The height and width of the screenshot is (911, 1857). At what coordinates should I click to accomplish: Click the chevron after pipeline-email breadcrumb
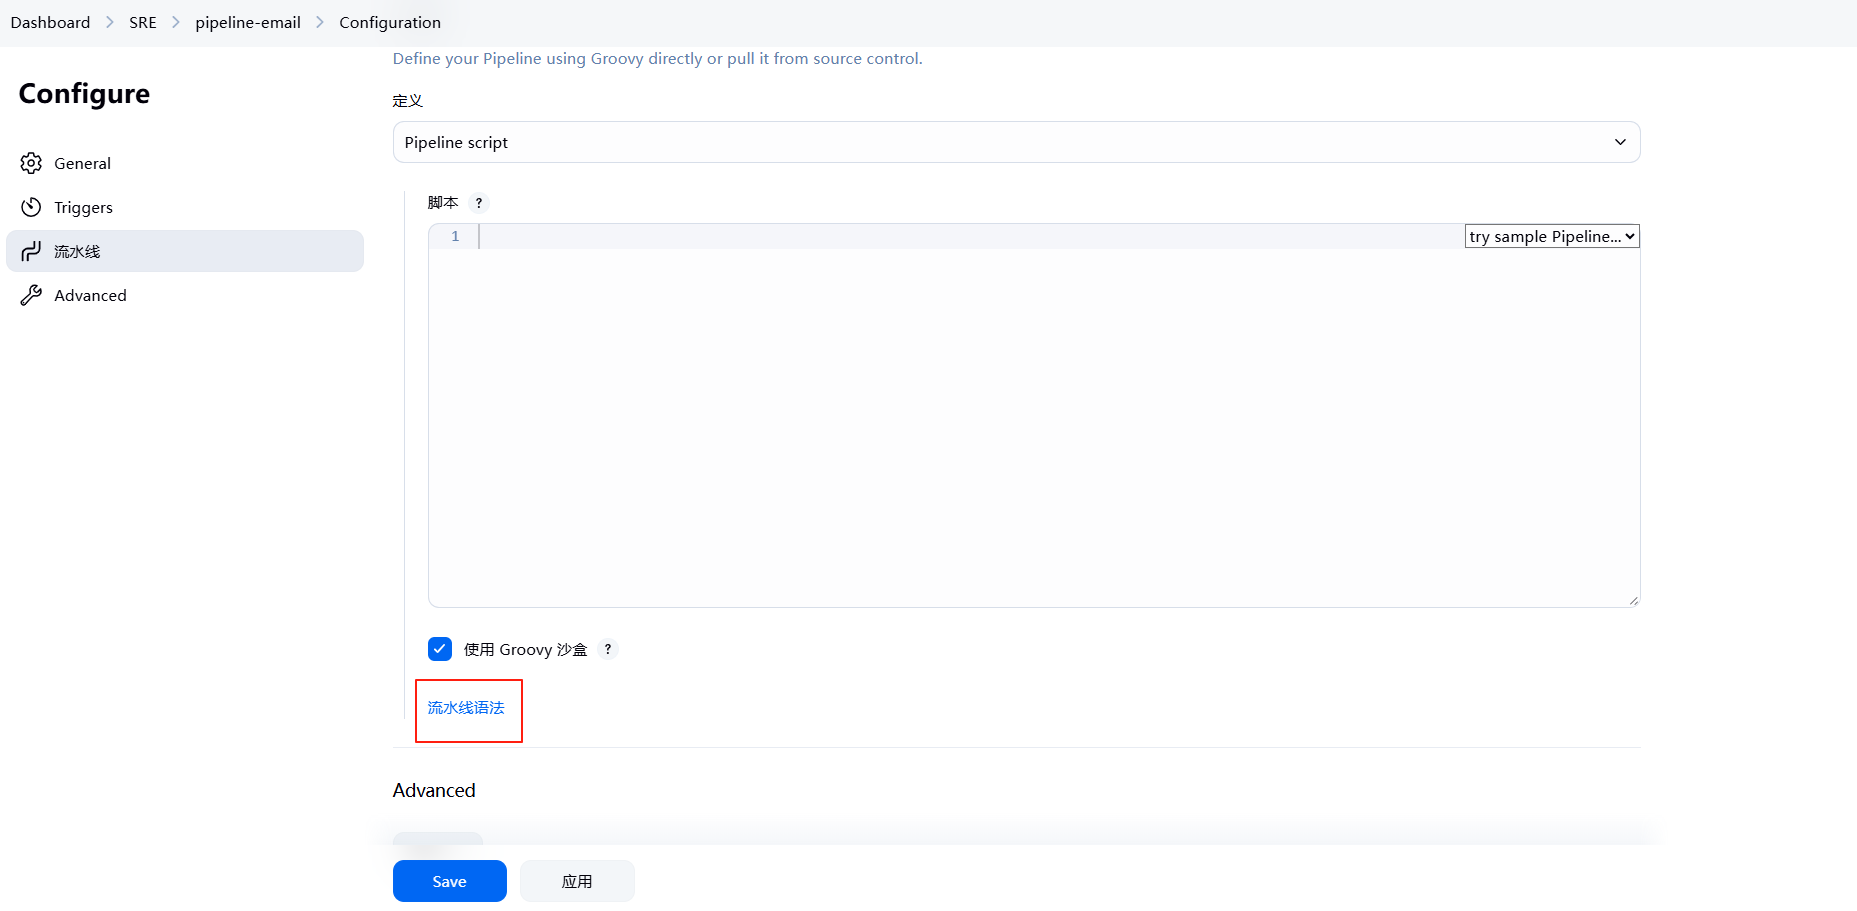point(320,22)
